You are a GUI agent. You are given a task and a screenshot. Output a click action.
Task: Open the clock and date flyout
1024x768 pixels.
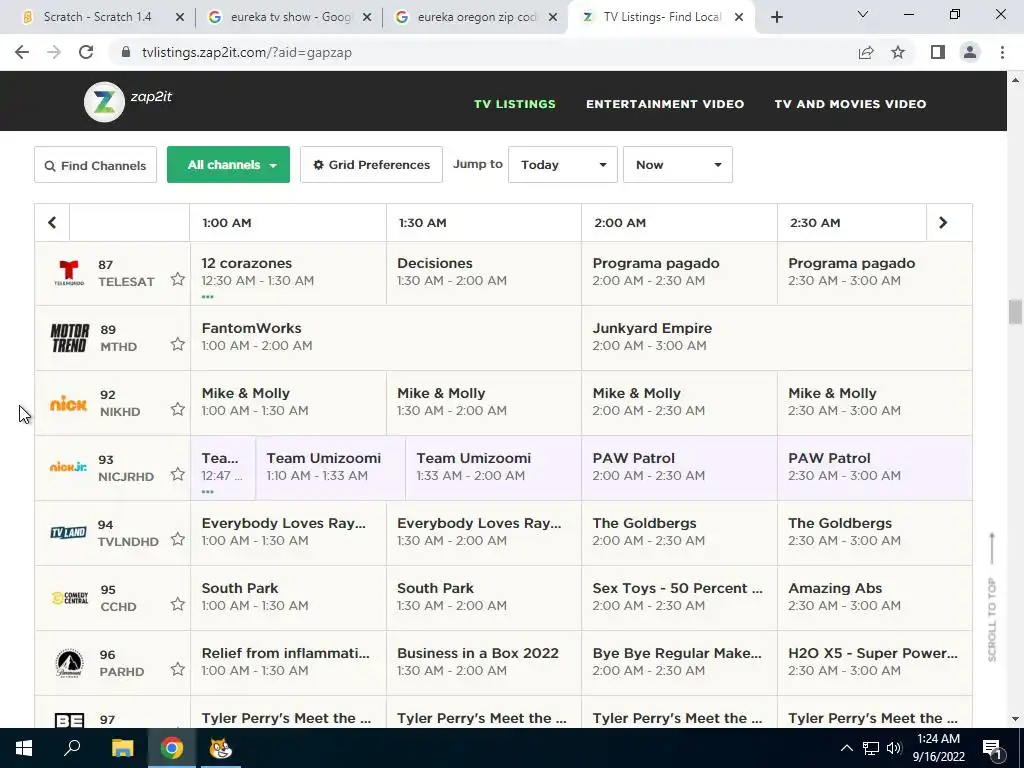click(x=938, y=748)
